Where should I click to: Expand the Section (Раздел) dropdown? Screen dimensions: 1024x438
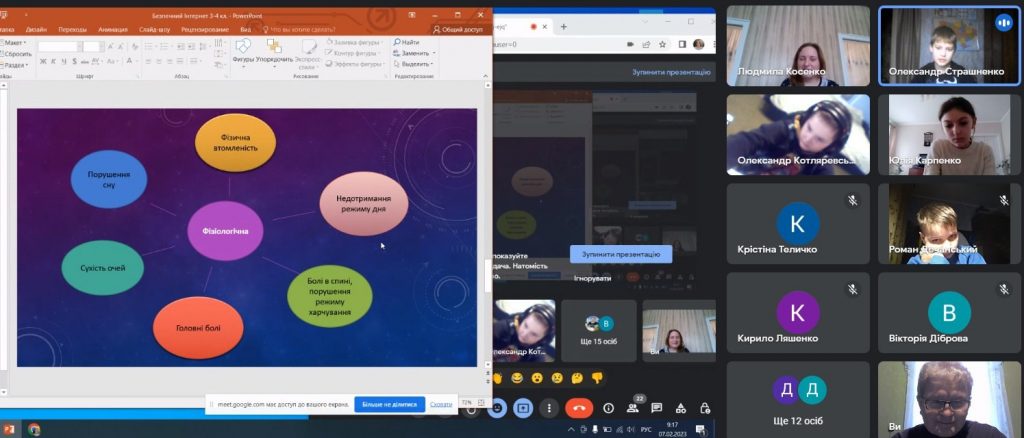(14, 65)
